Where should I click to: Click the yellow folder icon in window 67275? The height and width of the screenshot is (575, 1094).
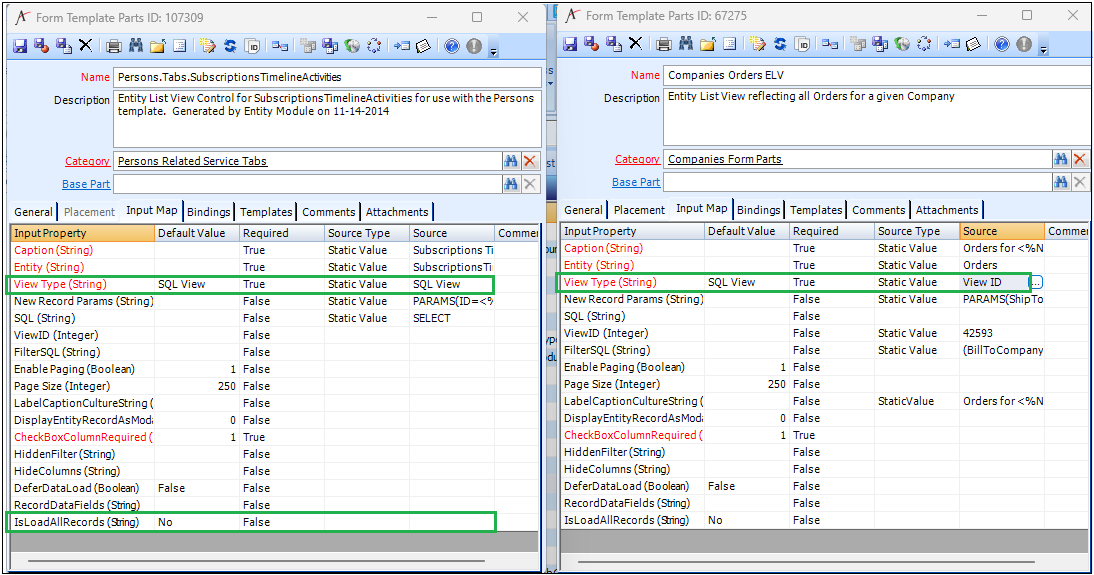click(x=707, y=45)
